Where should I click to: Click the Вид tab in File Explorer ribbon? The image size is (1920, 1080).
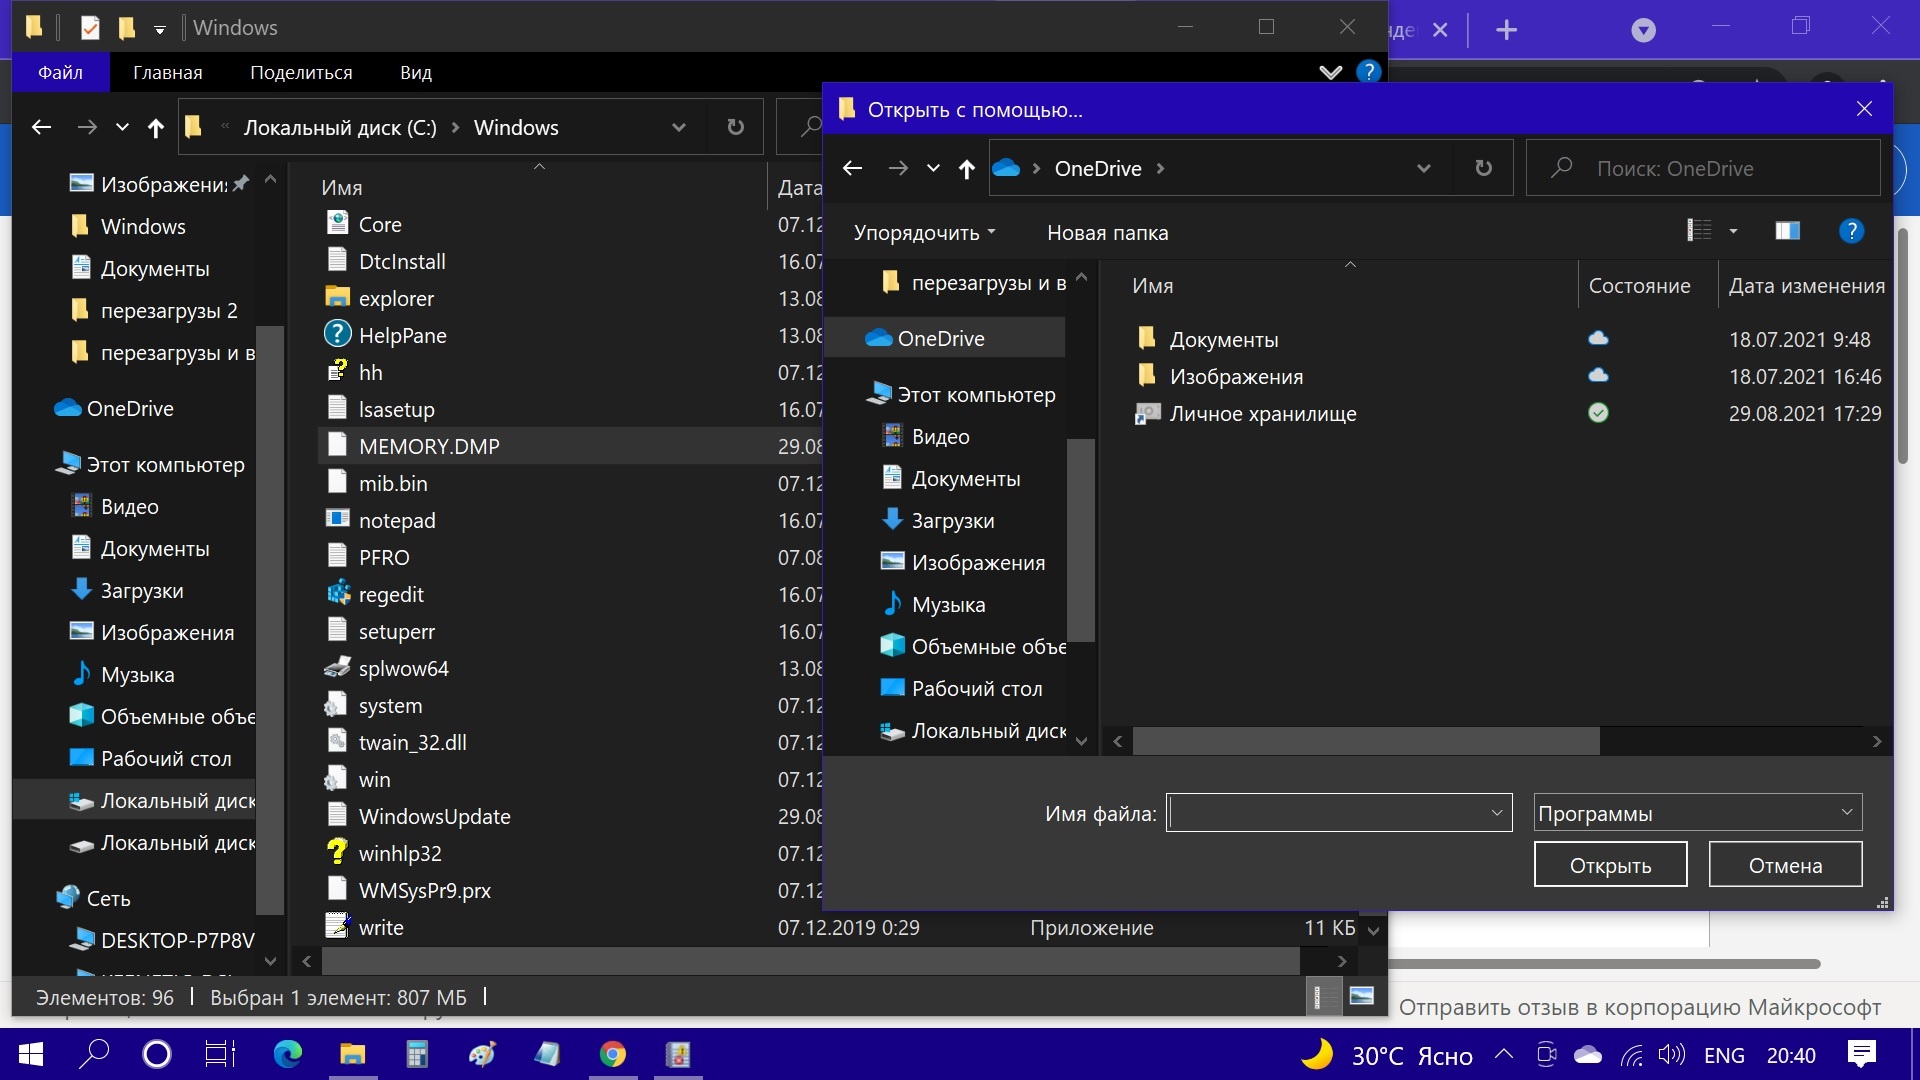[417, 73]
